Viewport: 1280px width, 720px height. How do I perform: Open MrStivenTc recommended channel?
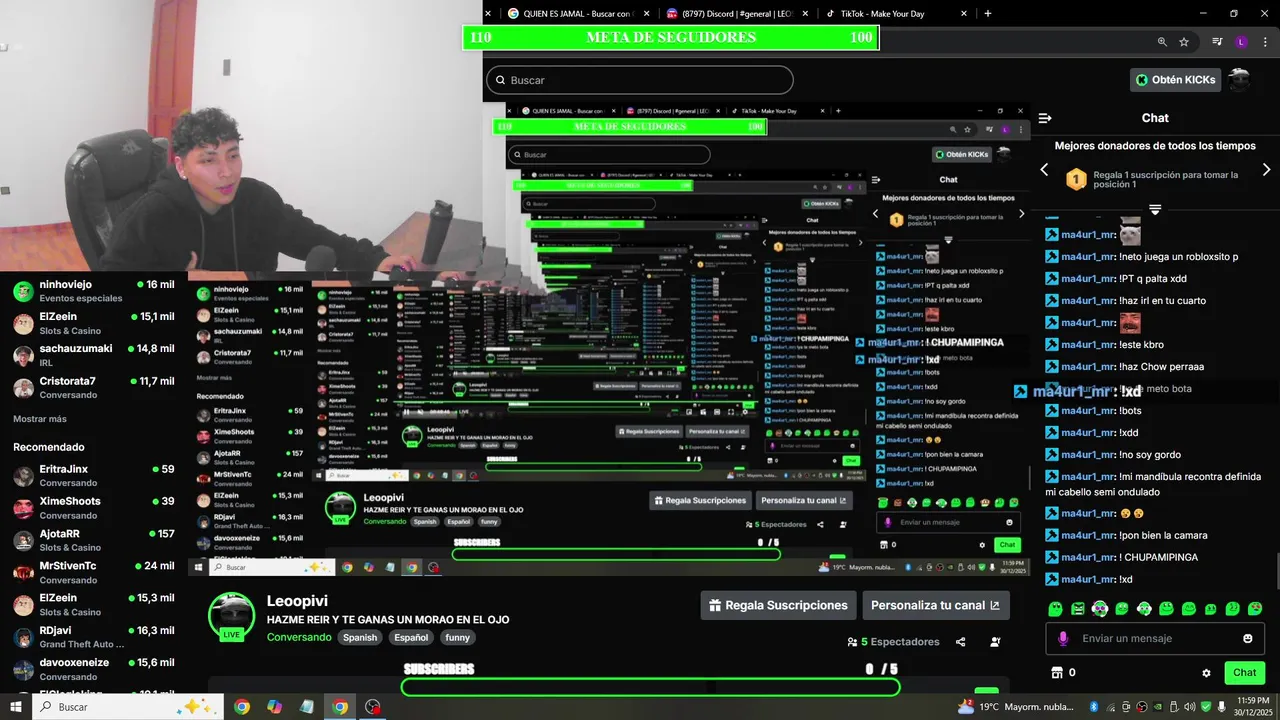94,572
